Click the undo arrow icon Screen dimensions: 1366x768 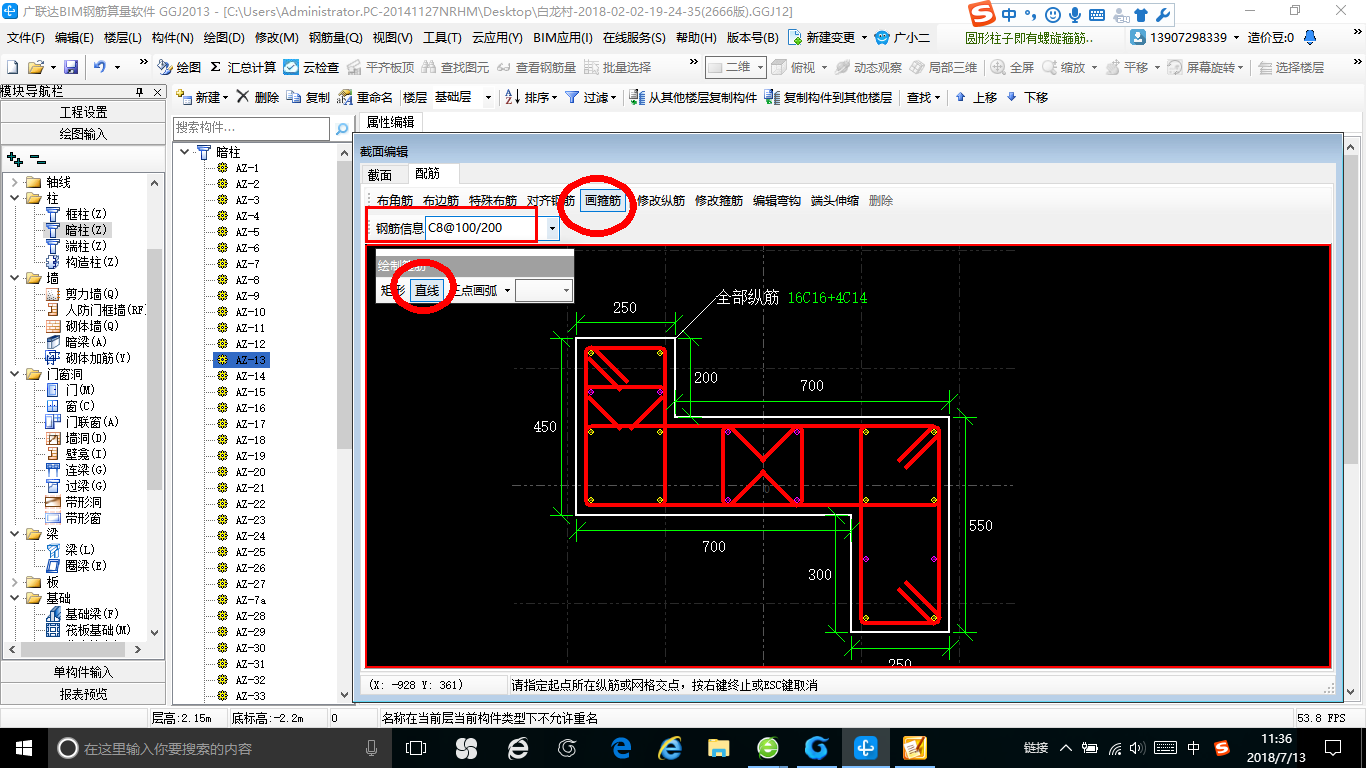coord(100,67)
